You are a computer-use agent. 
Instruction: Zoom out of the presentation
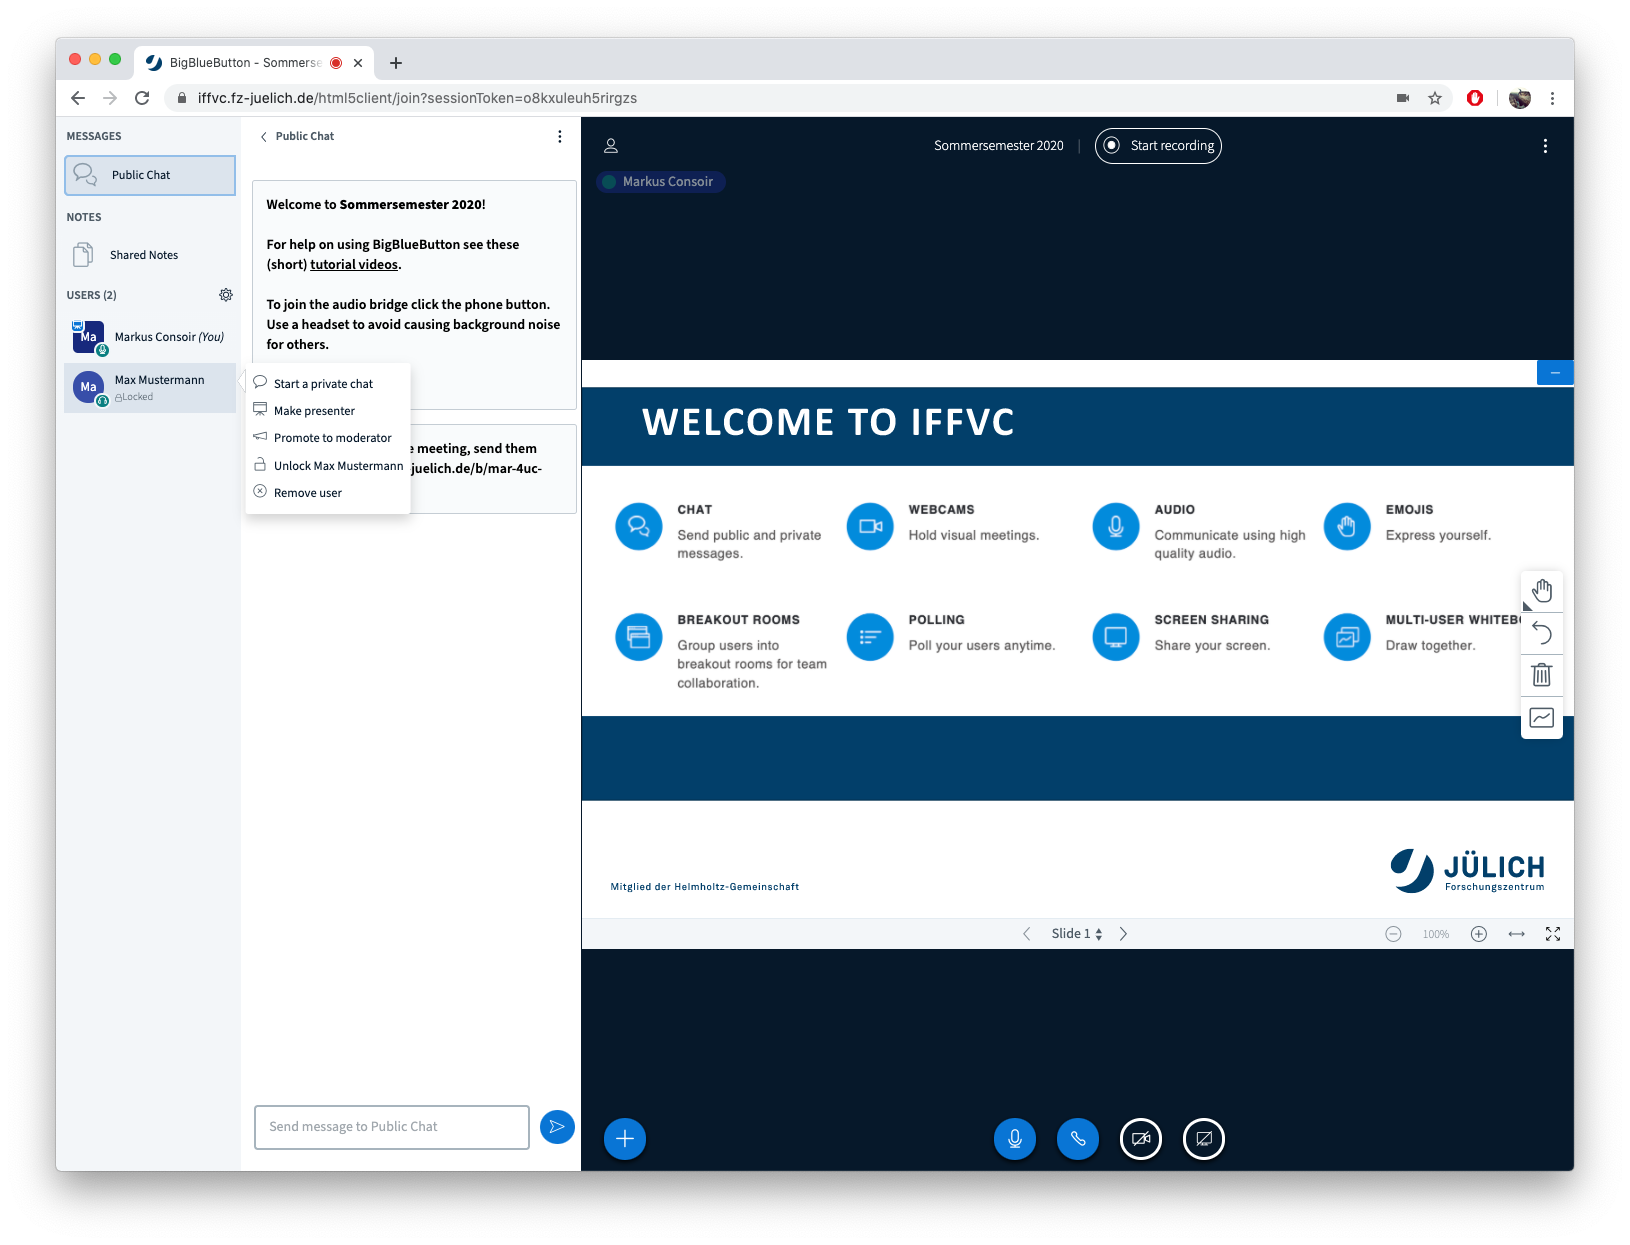[x=1393, y=934]
